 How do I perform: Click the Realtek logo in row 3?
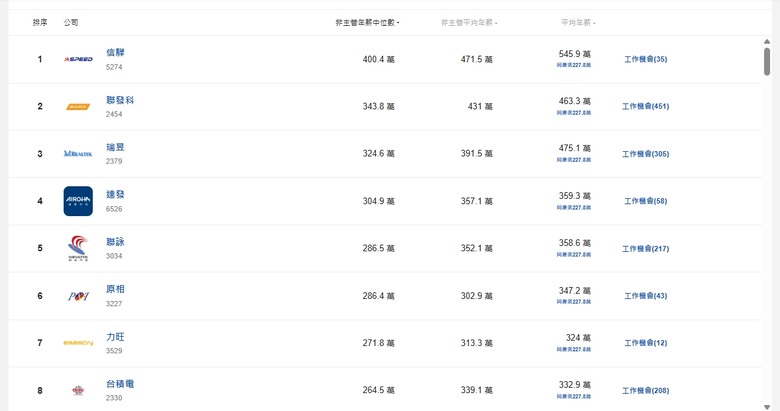click(78, 154)
